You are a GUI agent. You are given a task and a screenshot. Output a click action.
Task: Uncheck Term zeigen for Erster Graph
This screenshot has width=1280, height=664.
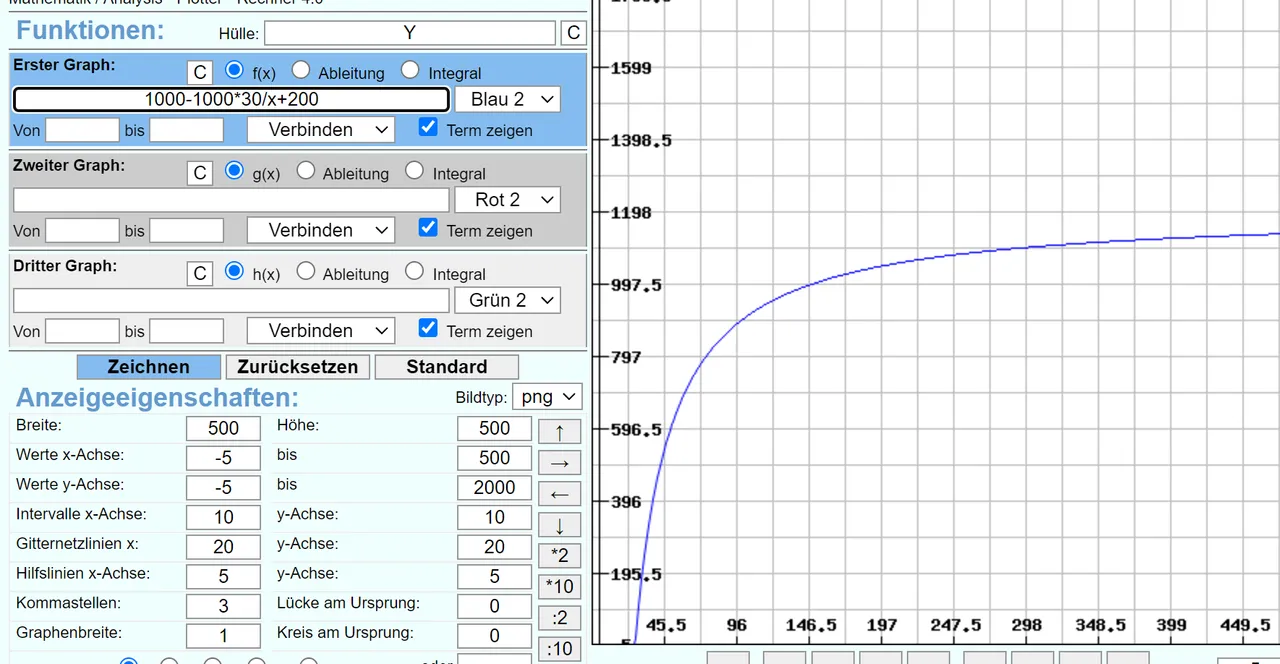(x=428, y=127)
